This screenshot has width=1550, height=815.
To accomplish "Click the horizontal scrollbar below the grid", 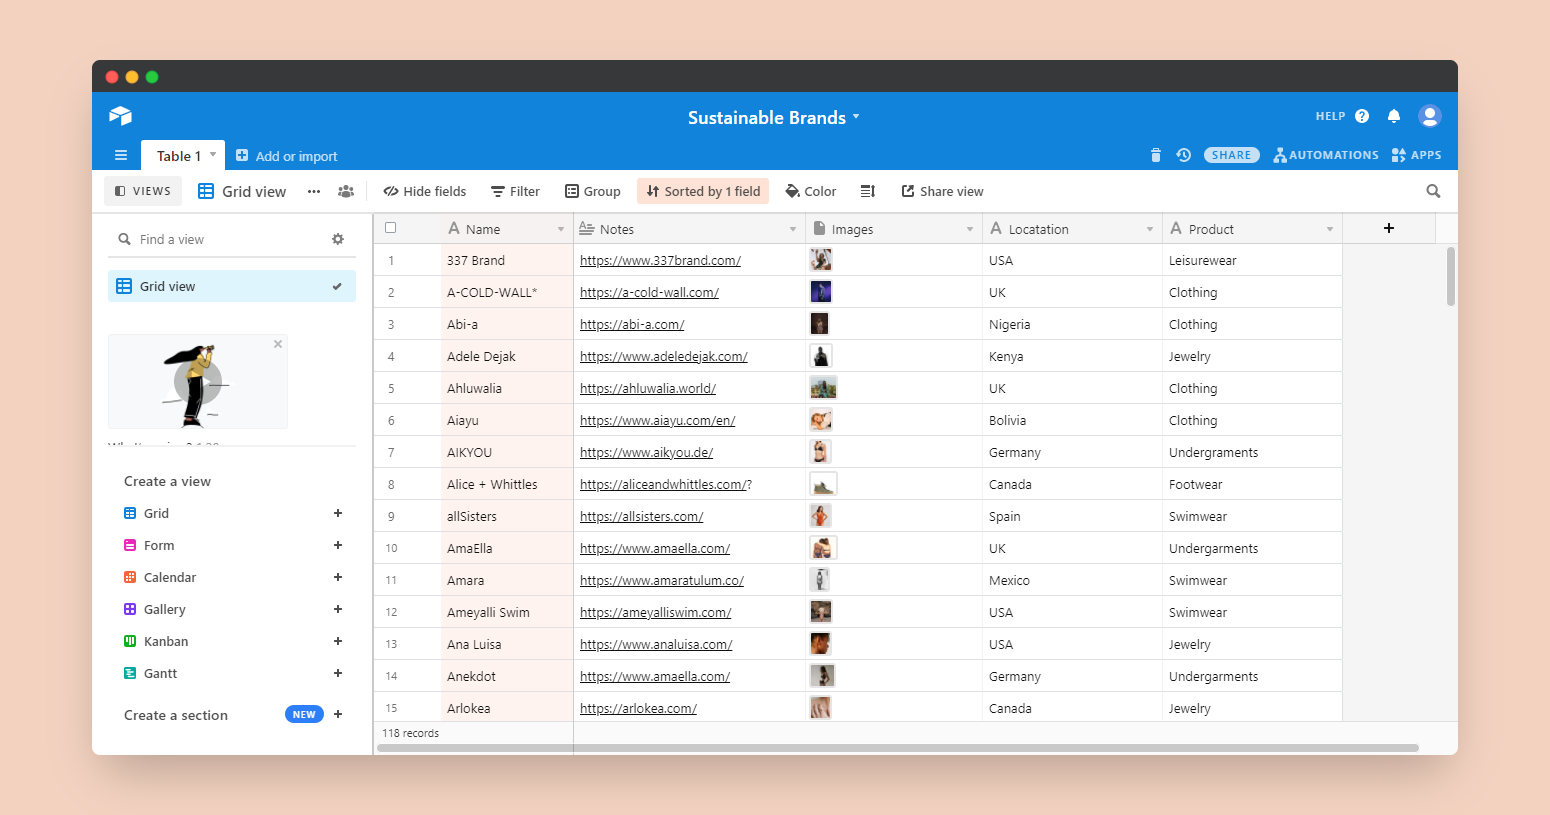I will point(898,748).
